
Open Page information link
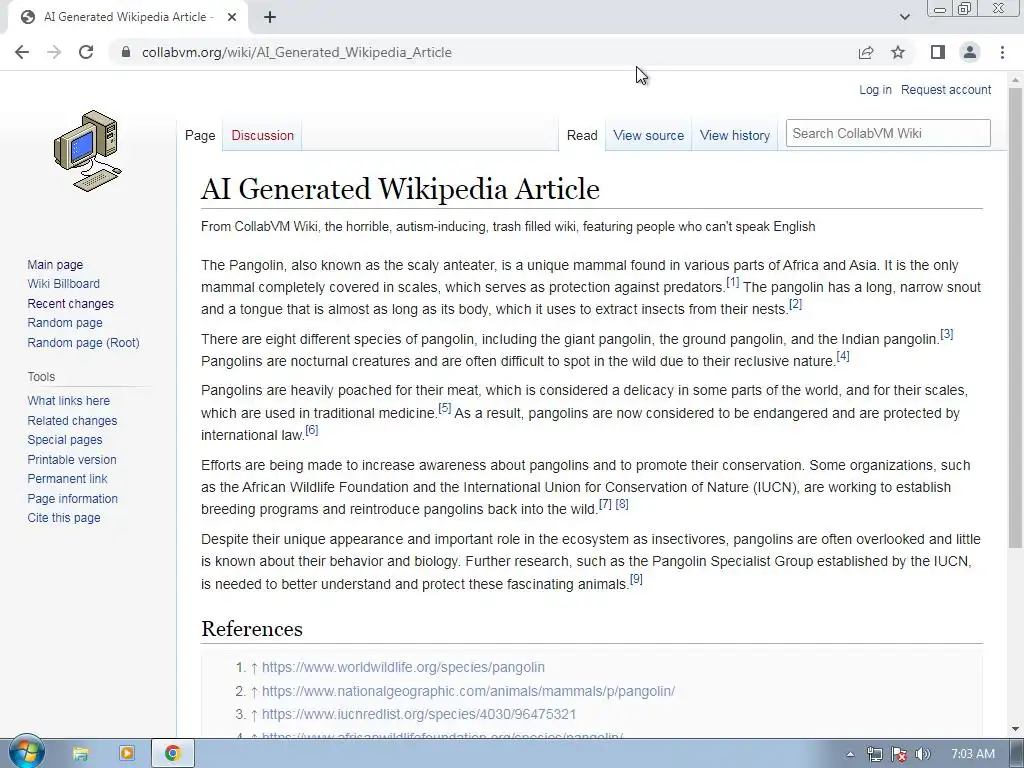pos(72,499)
